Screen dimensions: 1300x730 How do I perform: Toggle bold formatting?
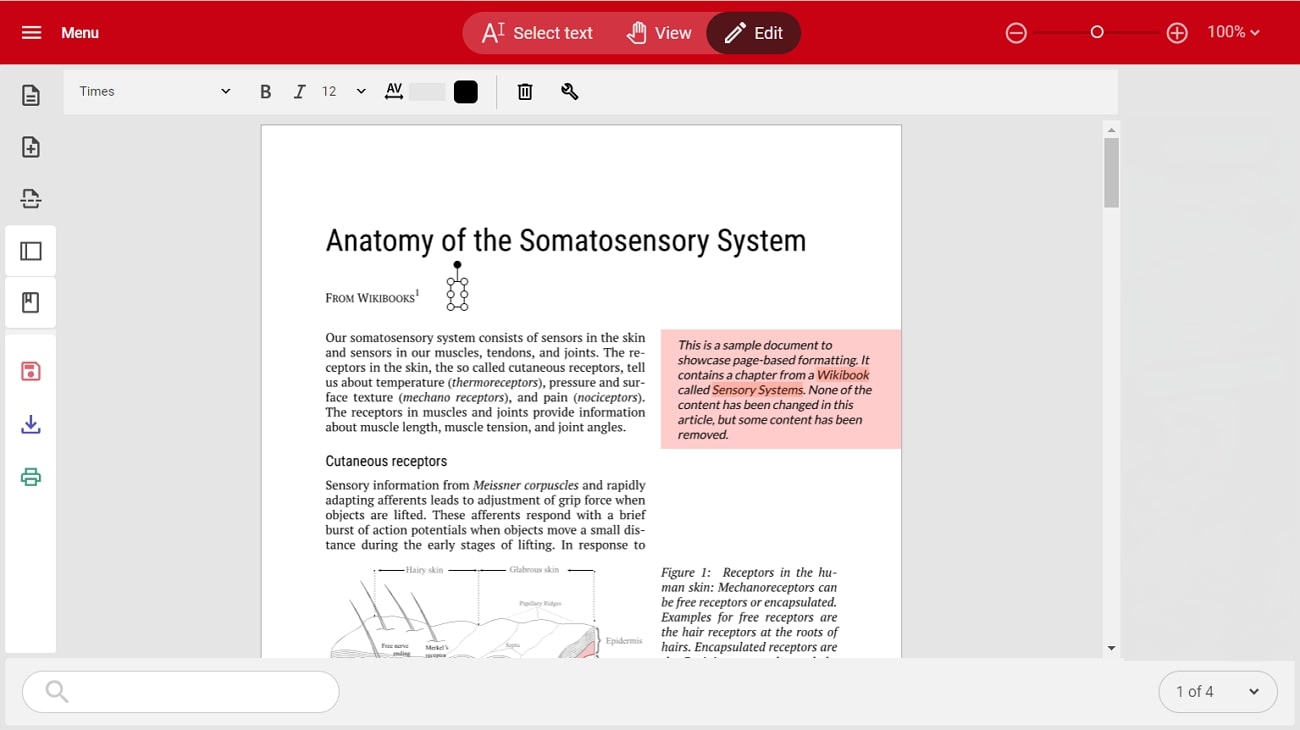click(265, 92)
